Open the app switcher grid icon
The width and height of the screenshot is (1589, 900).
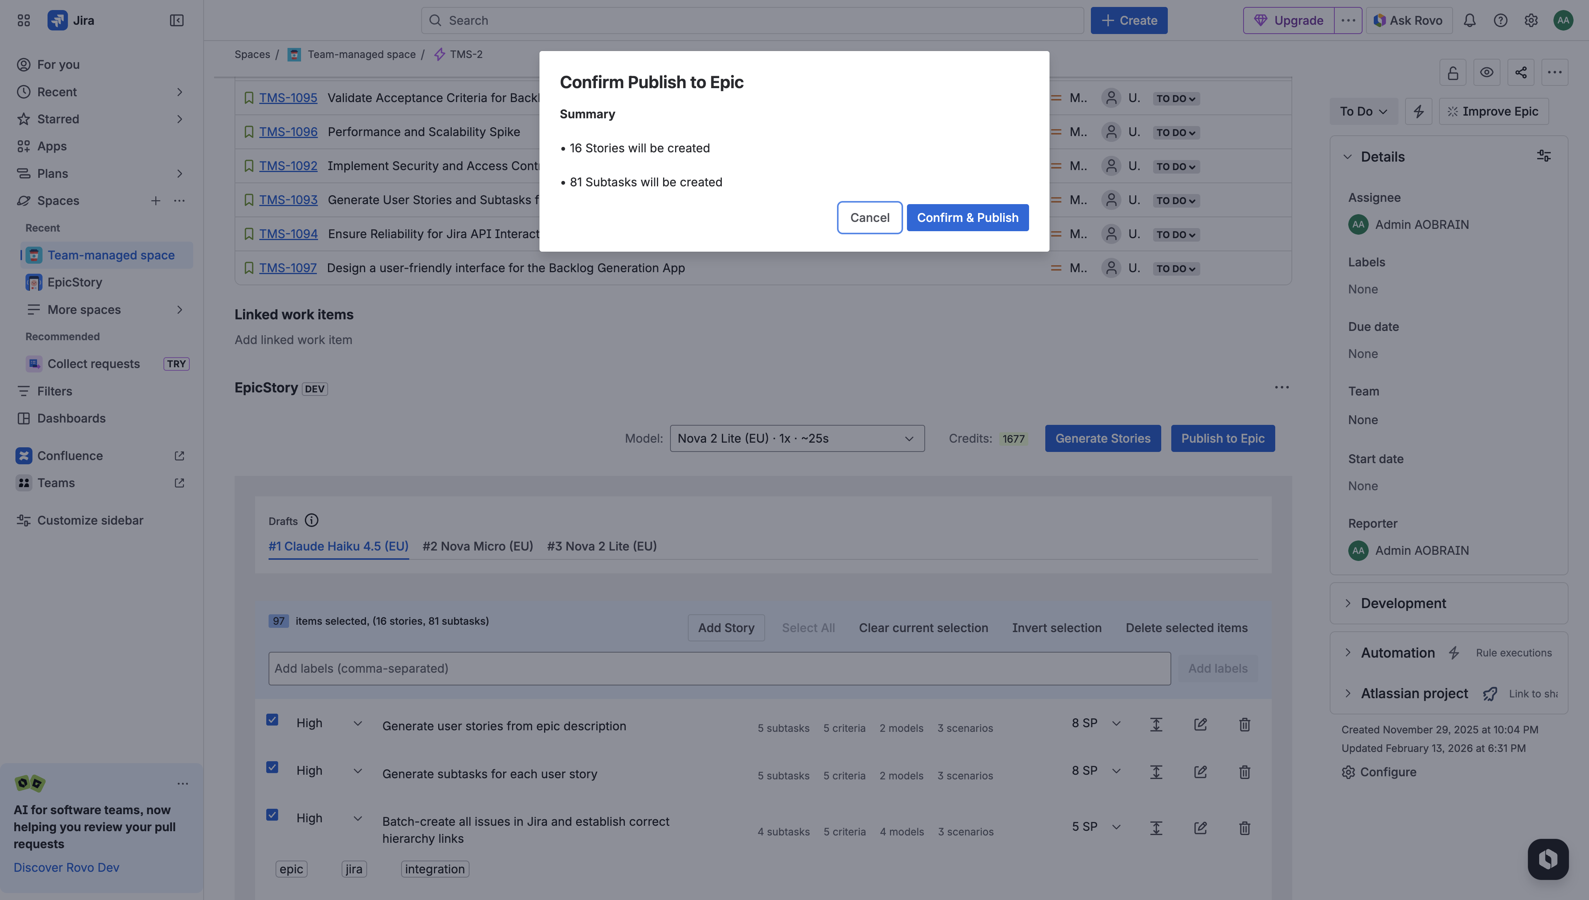click(23, 20)
